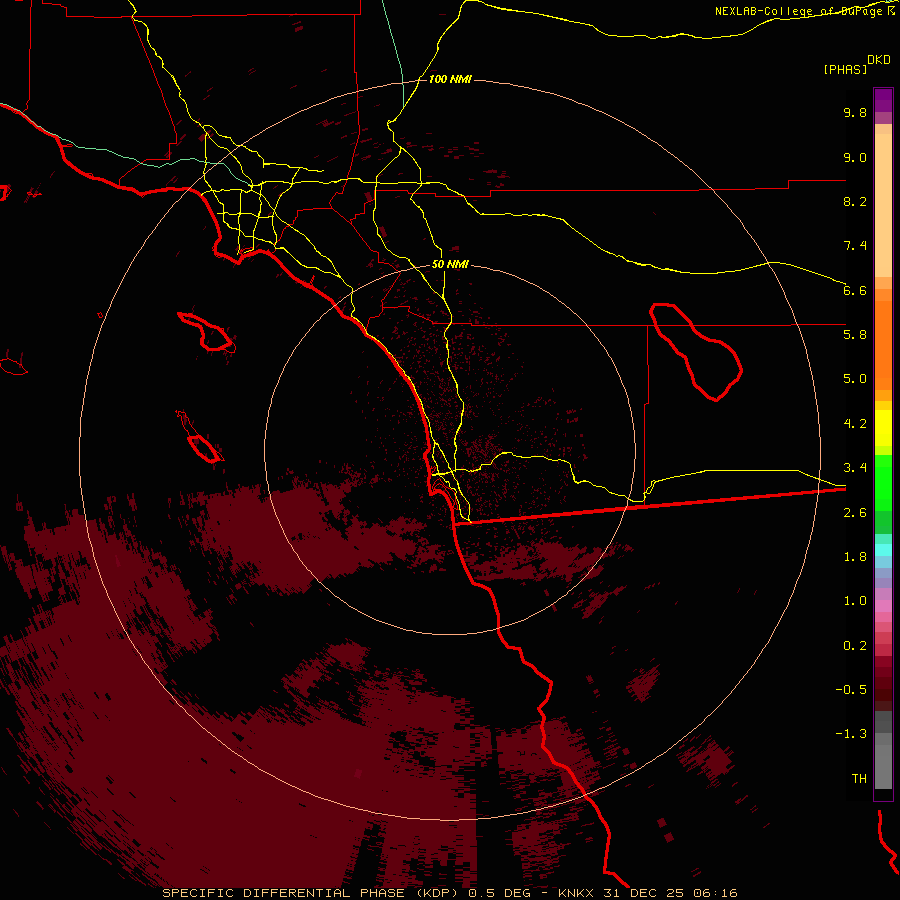Click the yellow segment of the color bar
Image resolution: width=900 pixels, height=900 pixels.
(x=883, y=428)
